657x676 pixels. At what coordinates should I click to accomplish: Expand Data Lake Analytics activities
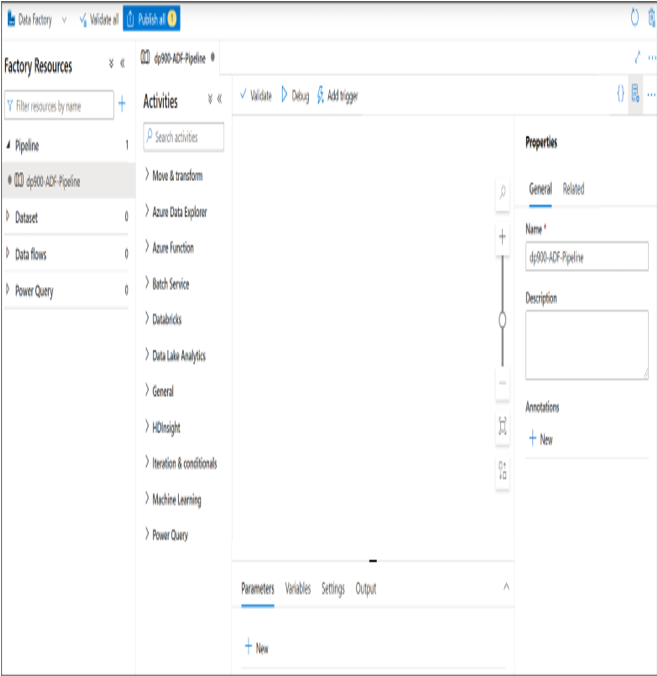pyautogui.click(x=175, y=355)
